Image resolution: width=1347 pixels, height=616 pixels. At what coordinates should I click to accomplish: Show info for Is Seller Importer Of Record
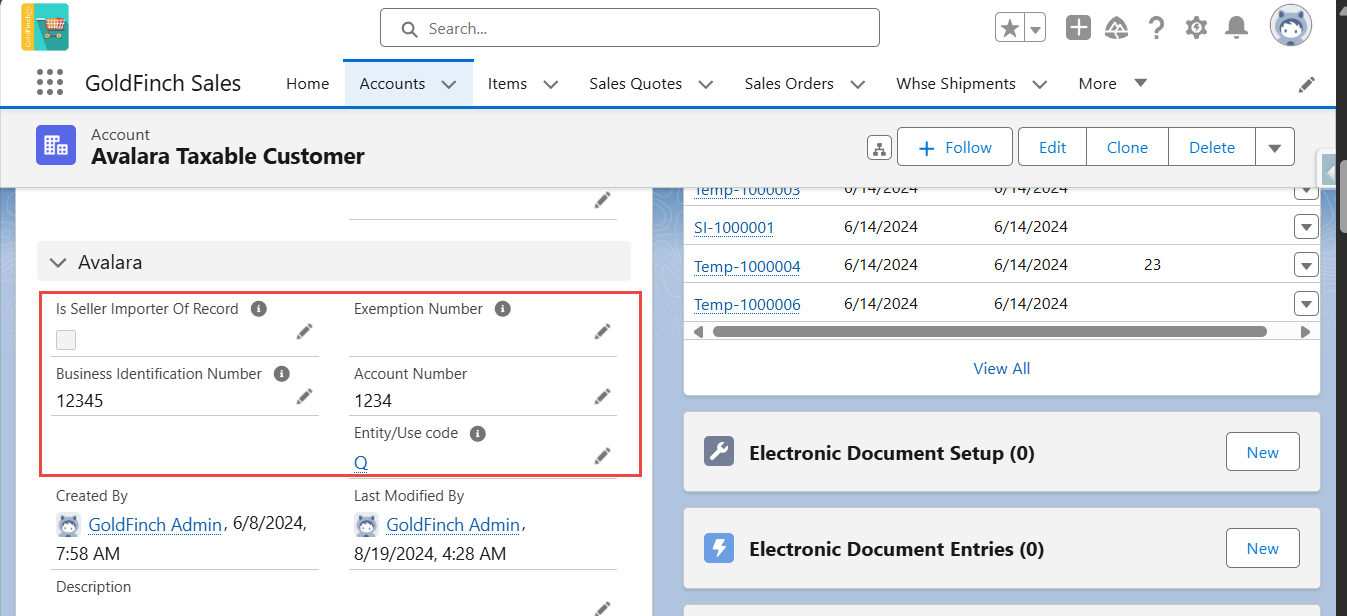(x=258, y=309)
